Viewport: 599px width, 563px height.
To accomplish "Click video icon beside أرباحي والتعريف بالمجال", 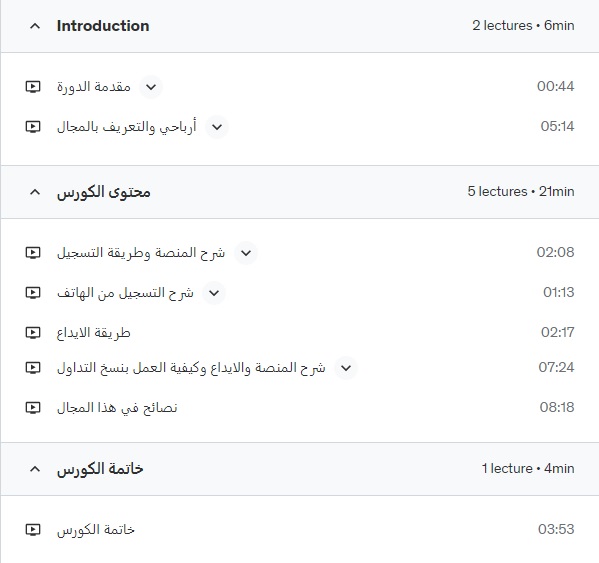I will click(33, 126).
